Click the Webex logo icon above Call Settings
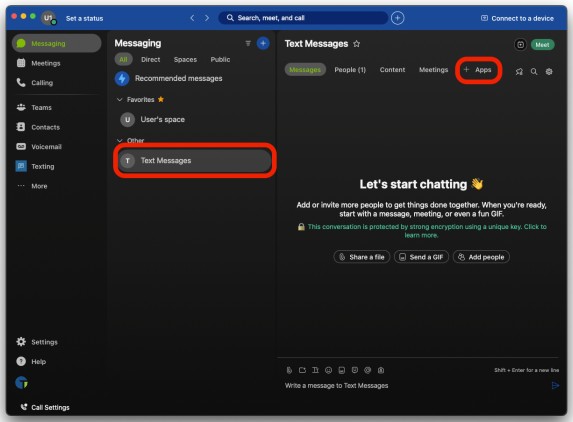573x422 pixels. click(22, 383)
